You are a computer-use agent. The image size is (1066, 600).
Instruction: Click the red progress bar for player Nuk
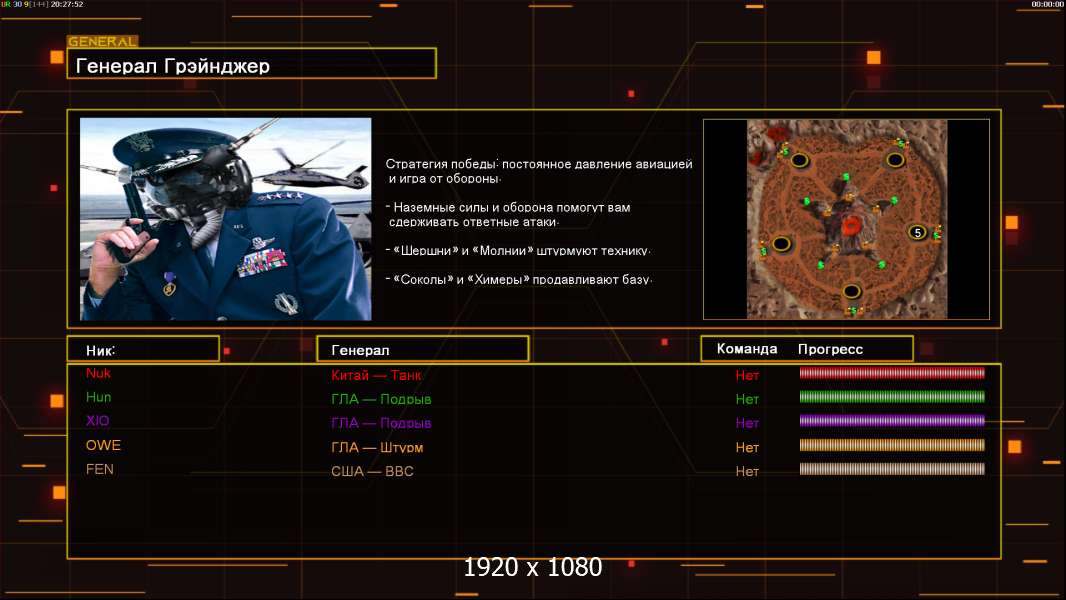click(892, 374)
